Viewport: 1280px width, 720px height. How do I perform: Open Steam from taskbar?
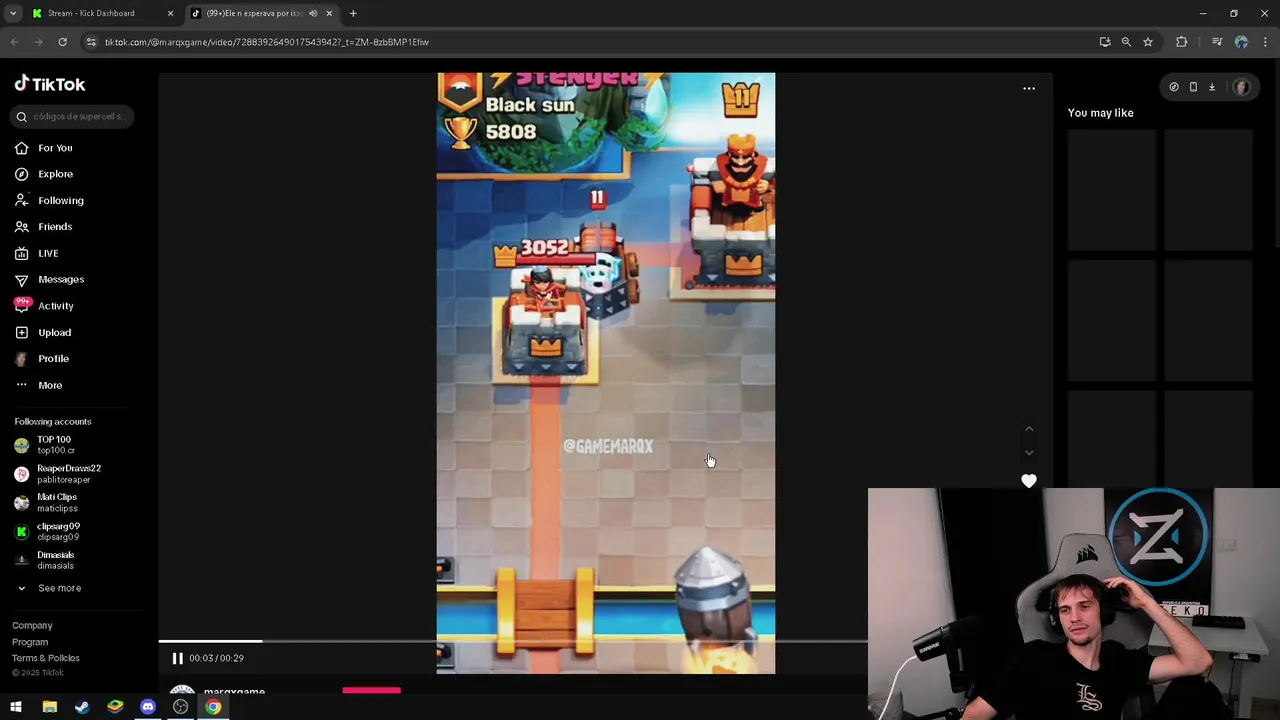tap(82, 707)
